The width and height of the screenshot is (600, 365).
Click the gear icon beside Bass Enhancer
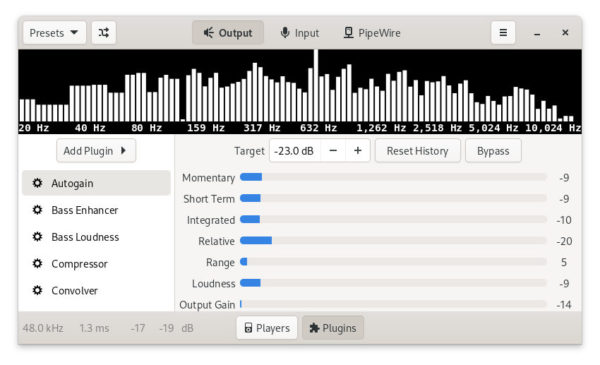point(38,210)
